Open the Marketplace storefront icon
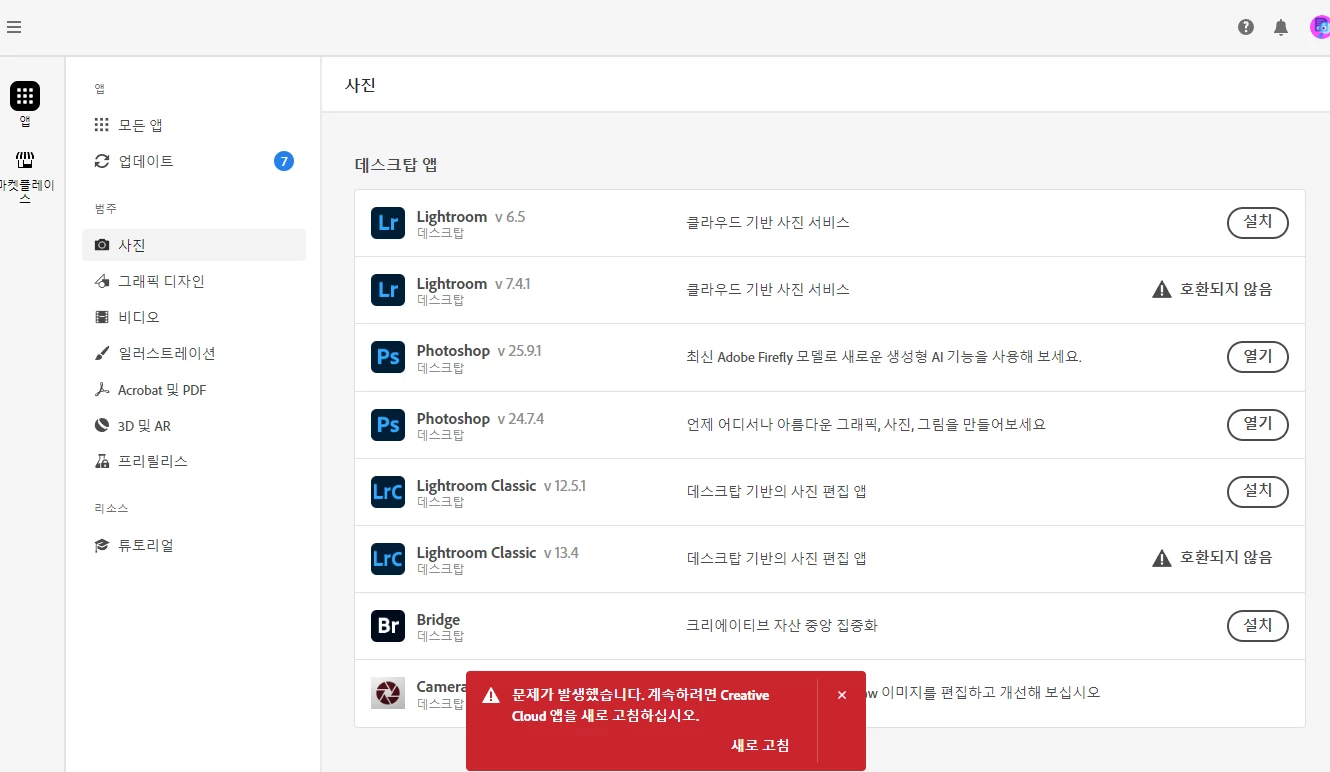This screenshot has height=772, width=1330. 25,160
